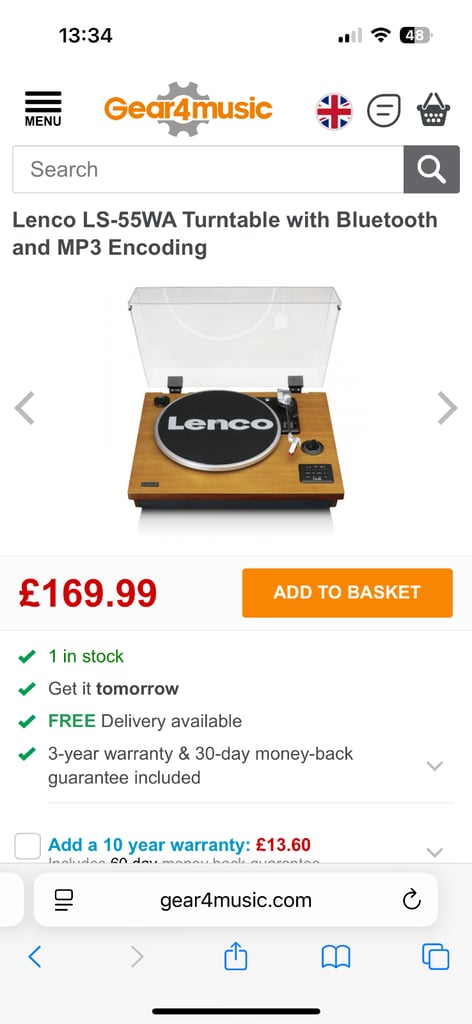Open the page format reader icon

[x=64, y=901]
